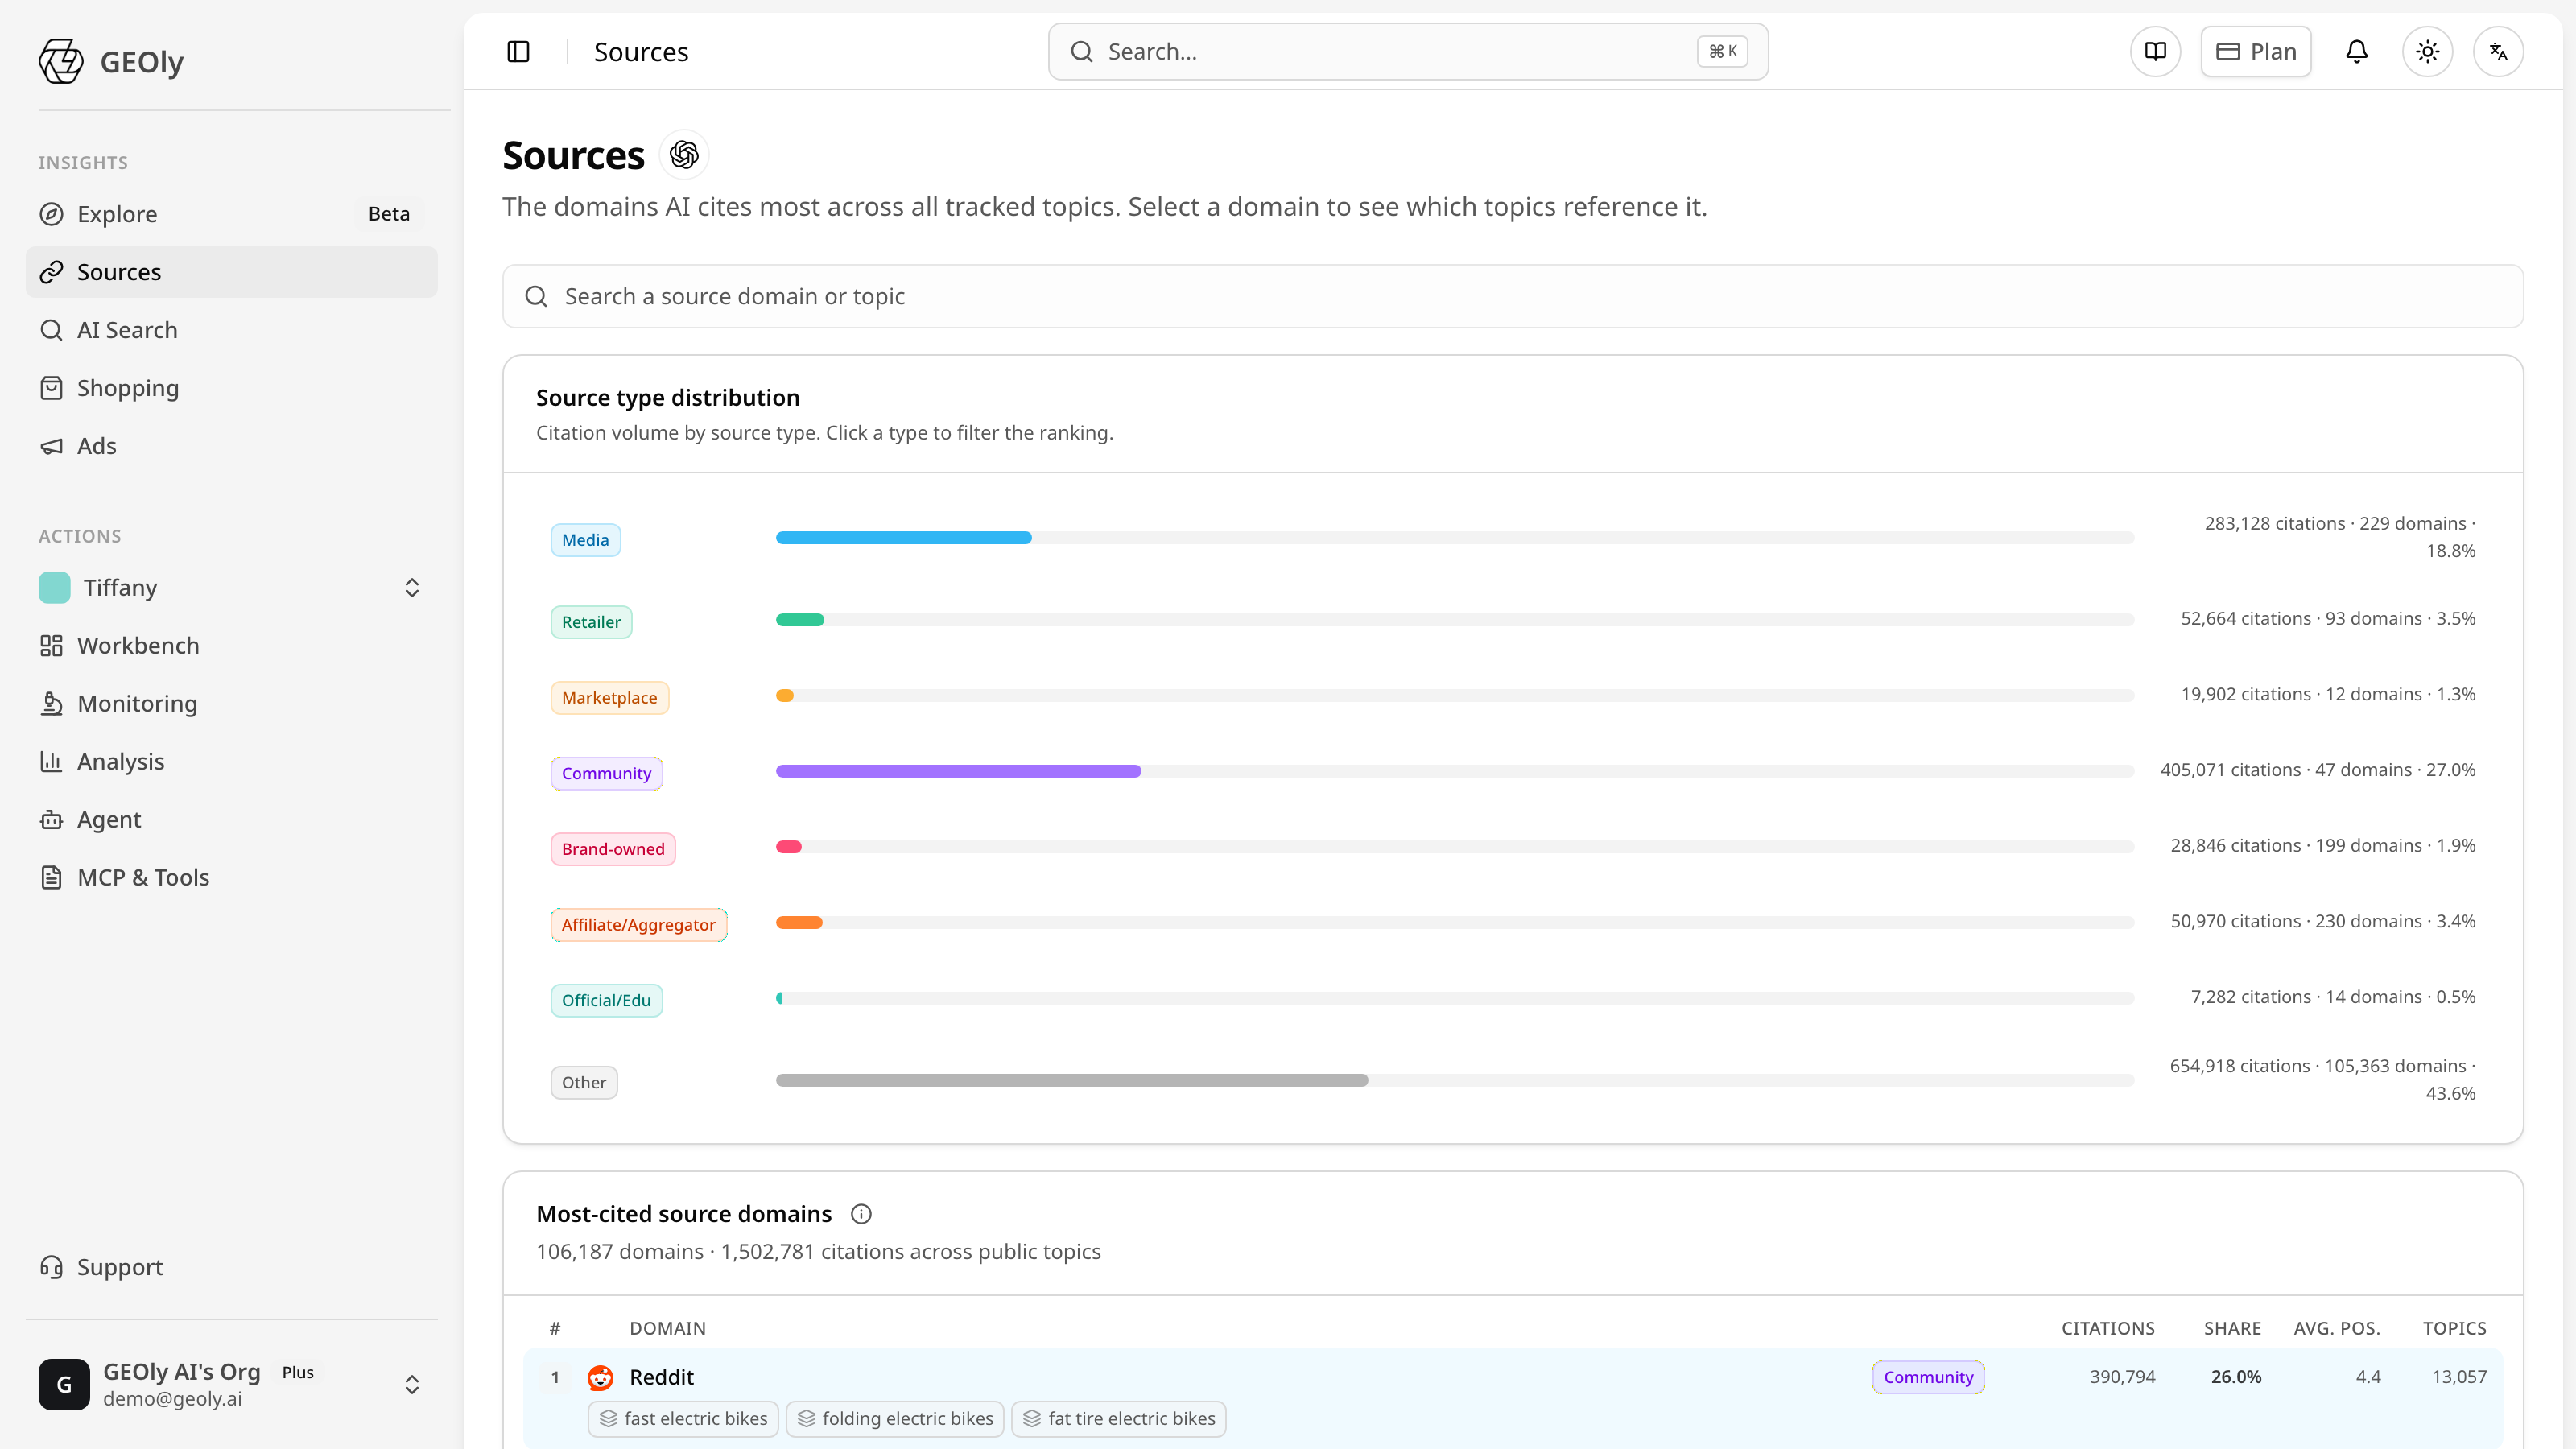Click the MCP & Tools document icon
Image resolution: width=2576 pixels, height=1449 pixels.
pyautogui.click(x=51, y=878)
